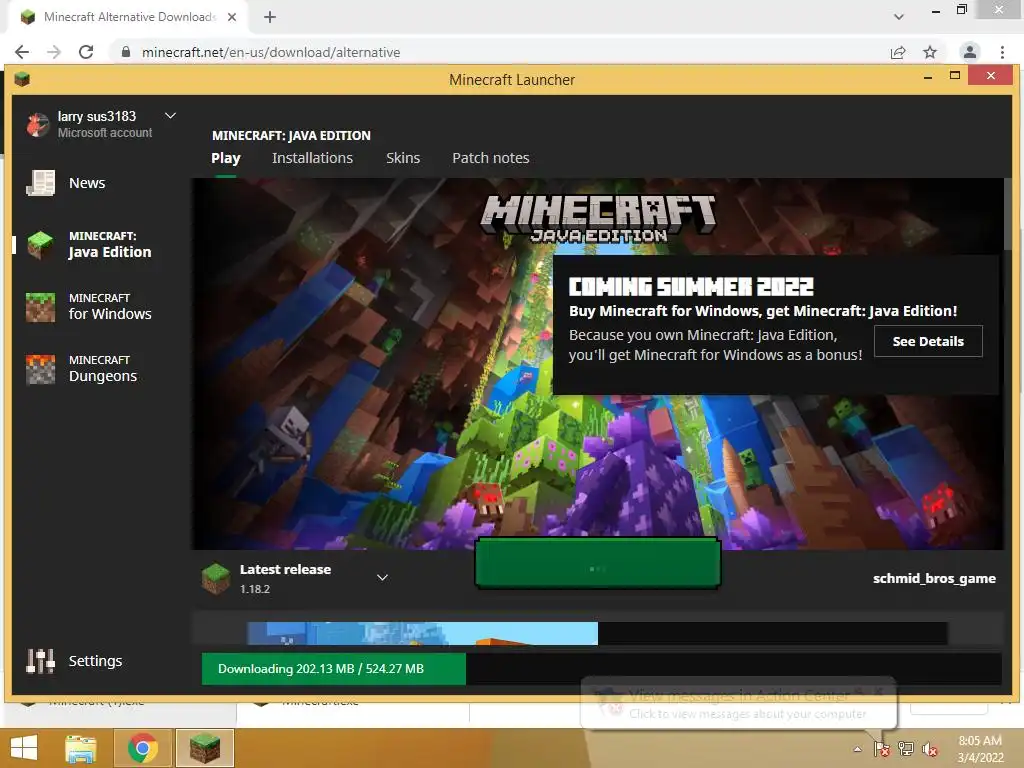This screenshot has height=768, width=1024.
Task: Reload the minecraft.net page
Action: (x=86, y=52)
